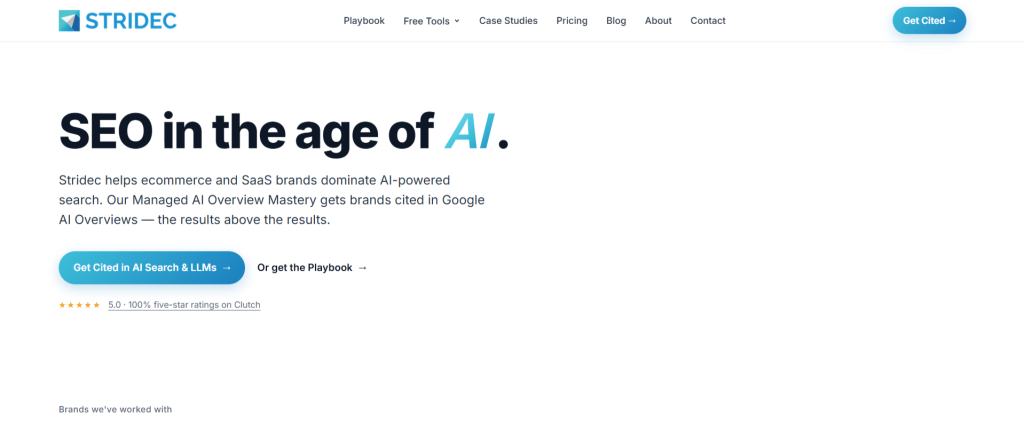
Task: Click Get Cited in AI Search & LLMs
Action: [152, 268]
